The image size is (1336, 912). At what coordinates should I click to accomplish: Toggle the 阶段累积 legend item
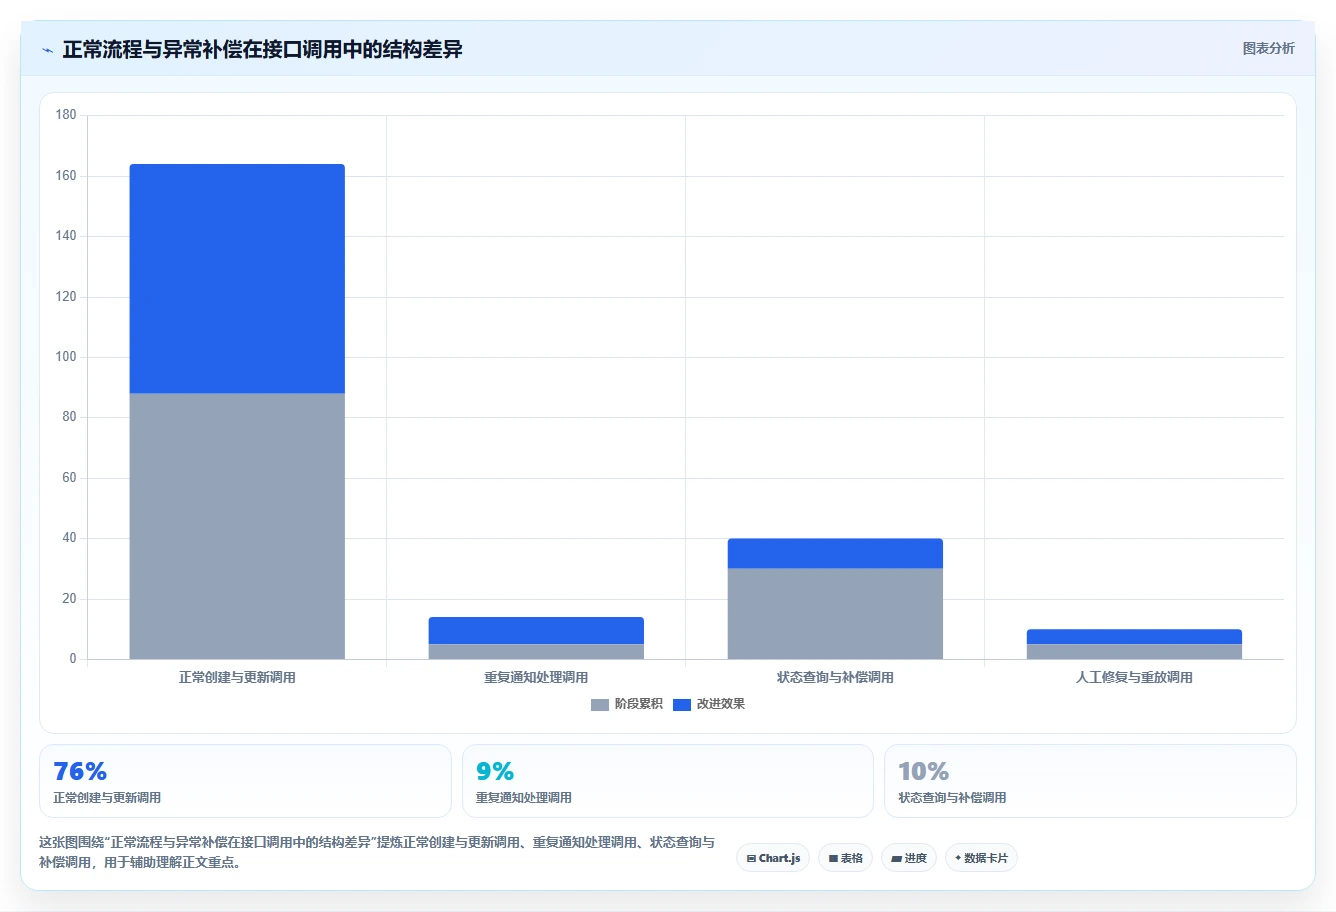pos(627,704)
